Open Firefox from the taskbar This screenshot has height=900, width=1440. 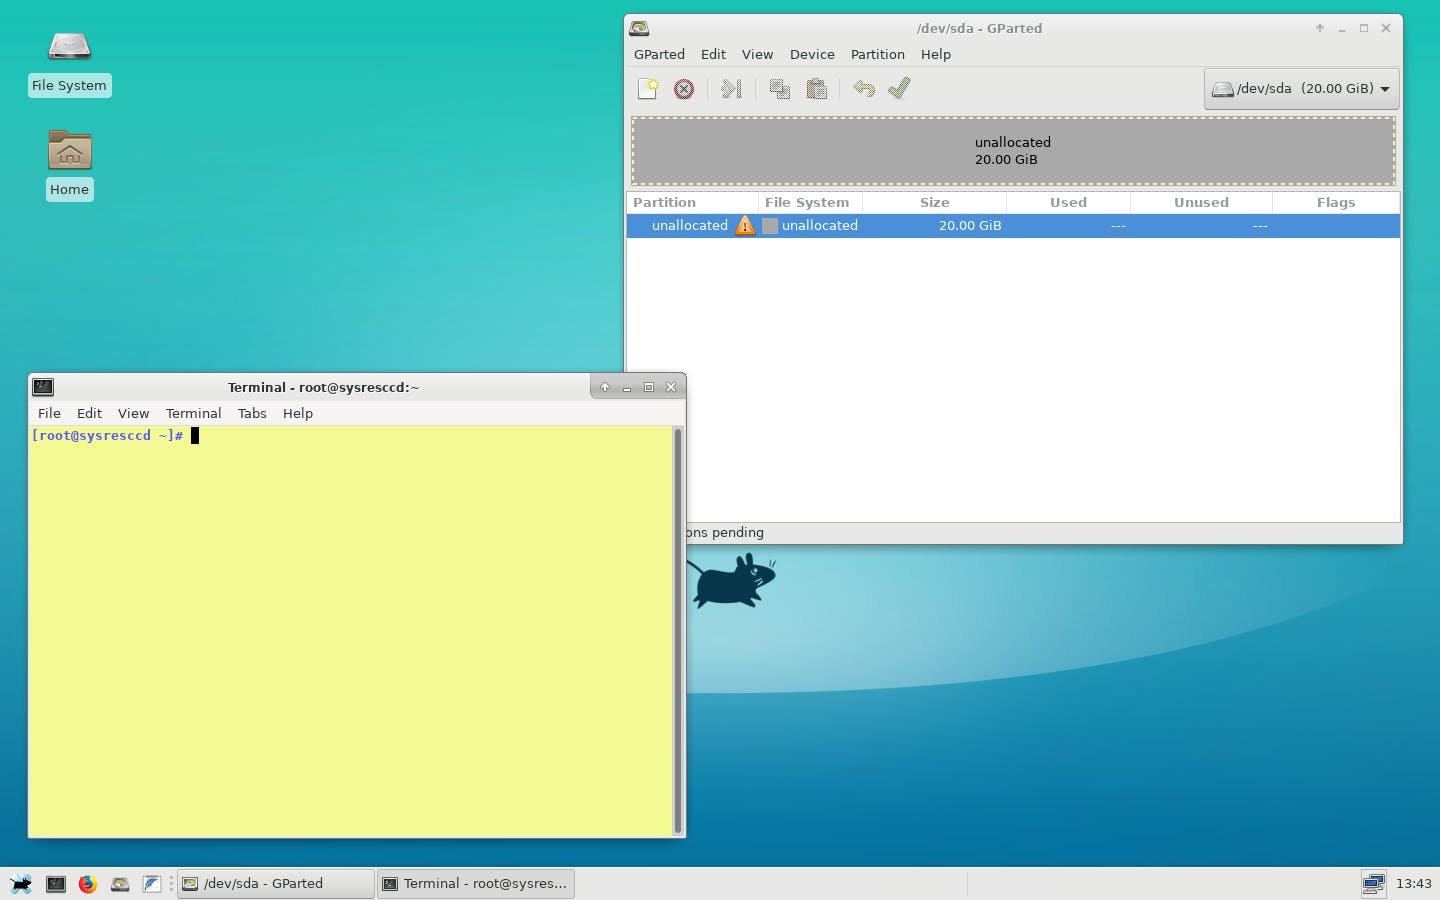(88, 884)
